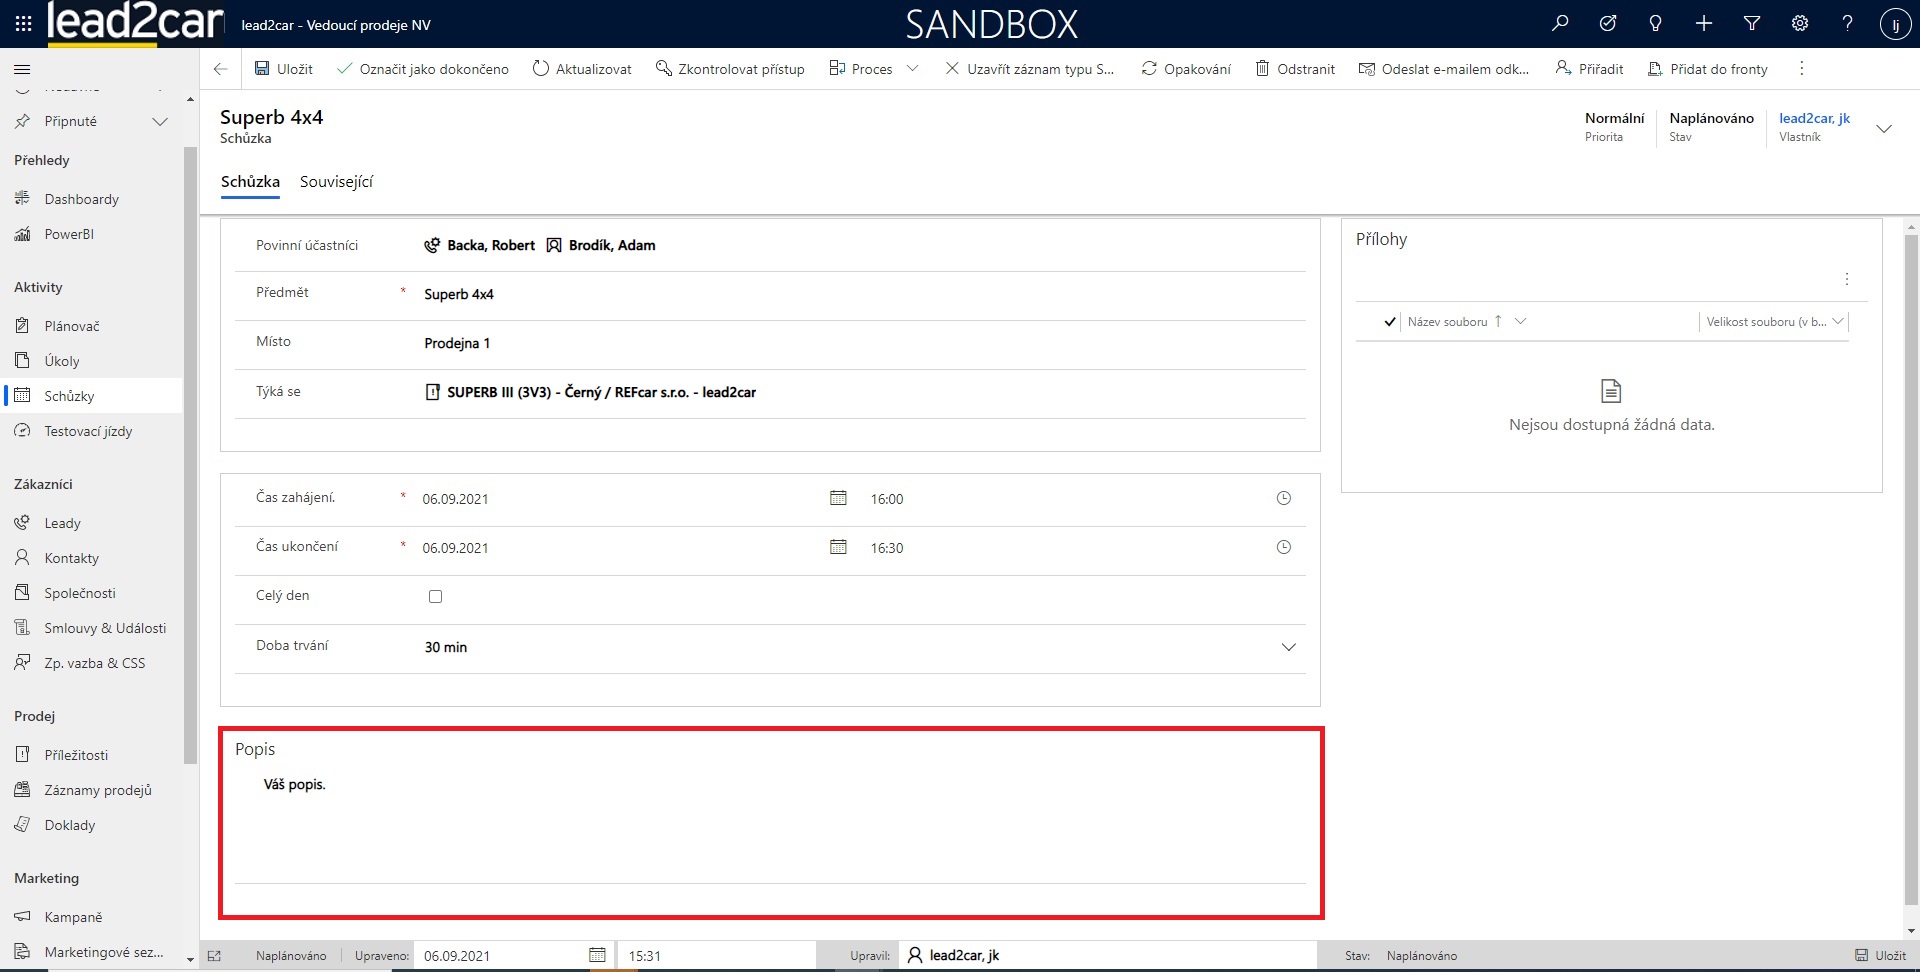Open the app launcher waffle icon
This screenshot has width=1920, height=972.
(23, 24)
